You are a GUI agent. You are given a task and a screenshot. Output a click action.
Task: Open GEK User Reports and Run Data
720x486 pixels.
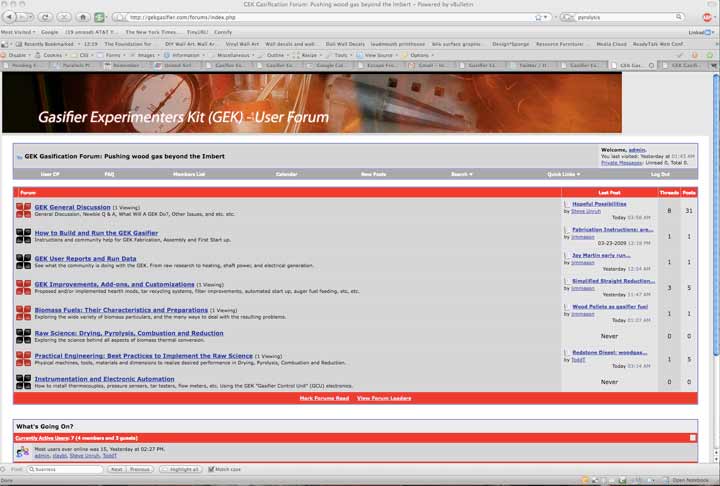85,259
